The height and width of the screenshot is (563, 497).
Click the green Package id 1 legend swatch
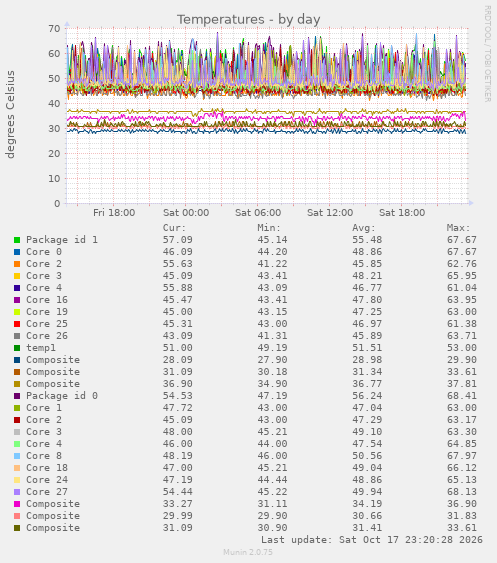tap(17, 240)
